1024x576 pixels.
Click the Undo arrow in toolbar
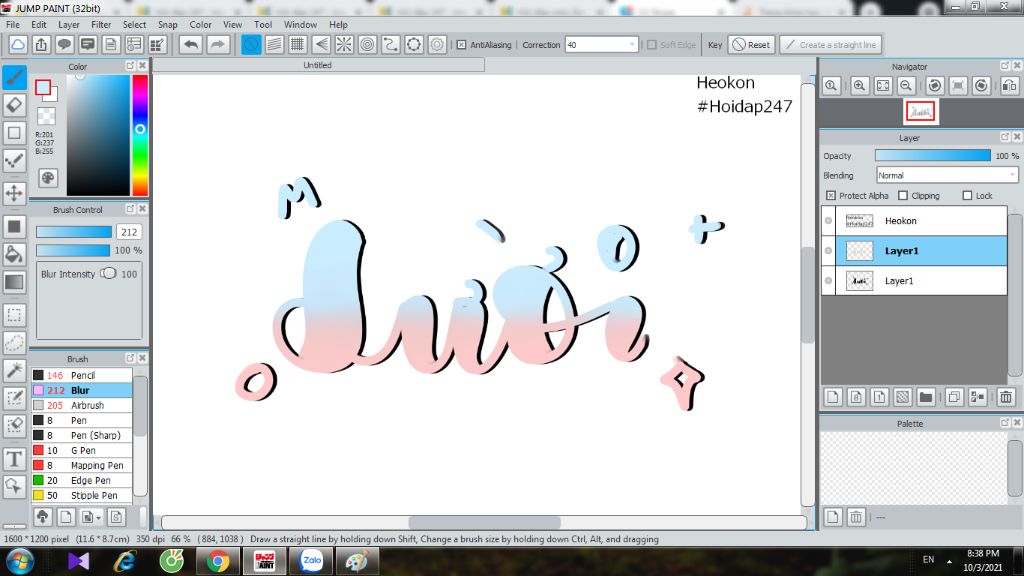pyautogui.click(x=191, y=44)
